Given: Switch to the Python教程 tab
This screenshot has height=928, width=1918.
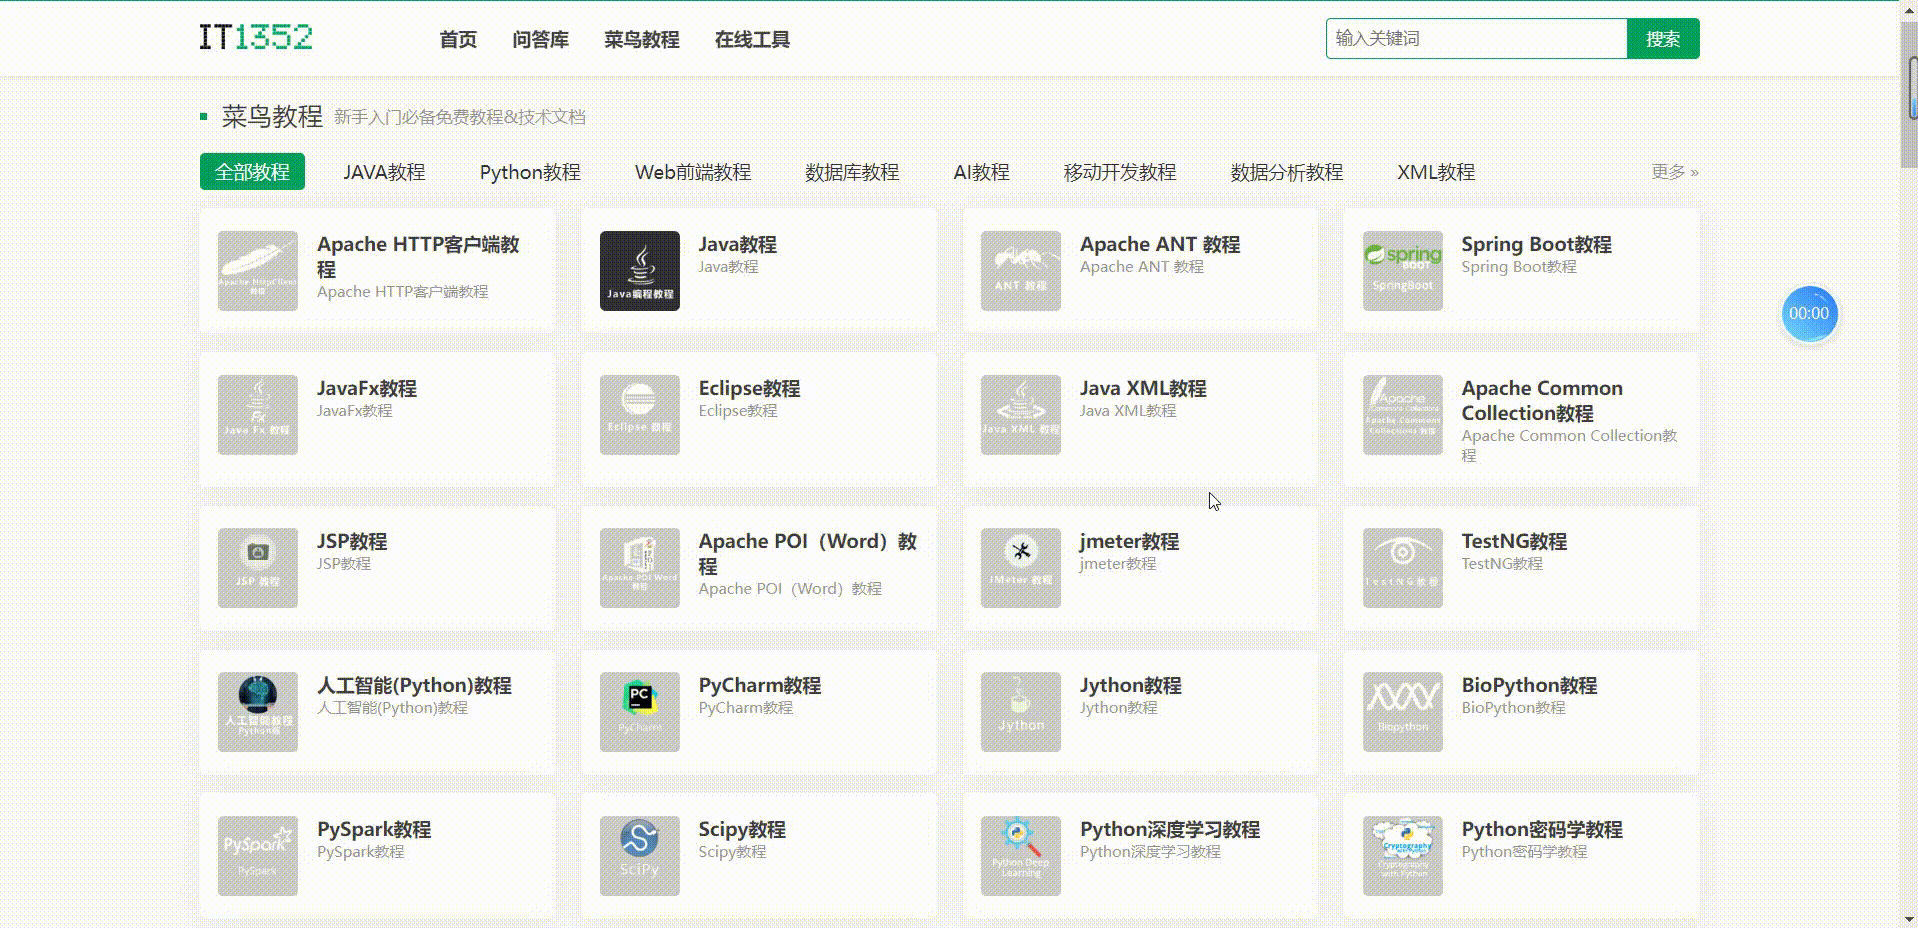Looking at the screenshot, I should click(x=530, y=172).
